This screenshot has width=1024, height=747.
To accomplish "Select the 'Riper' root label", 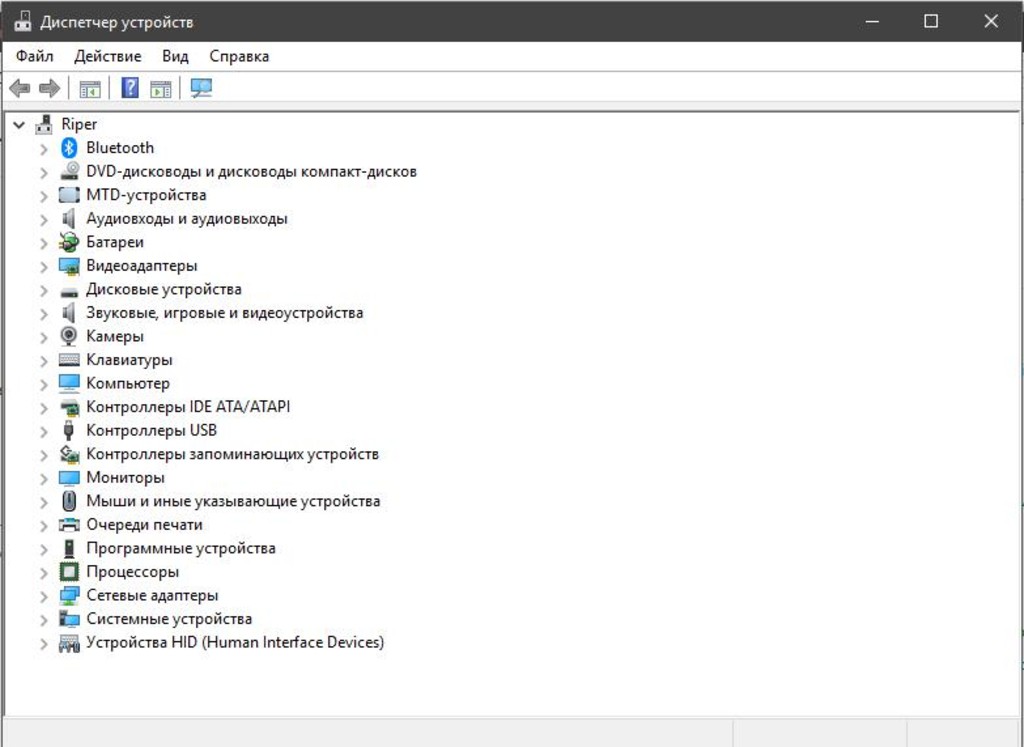I will (79, 124).
